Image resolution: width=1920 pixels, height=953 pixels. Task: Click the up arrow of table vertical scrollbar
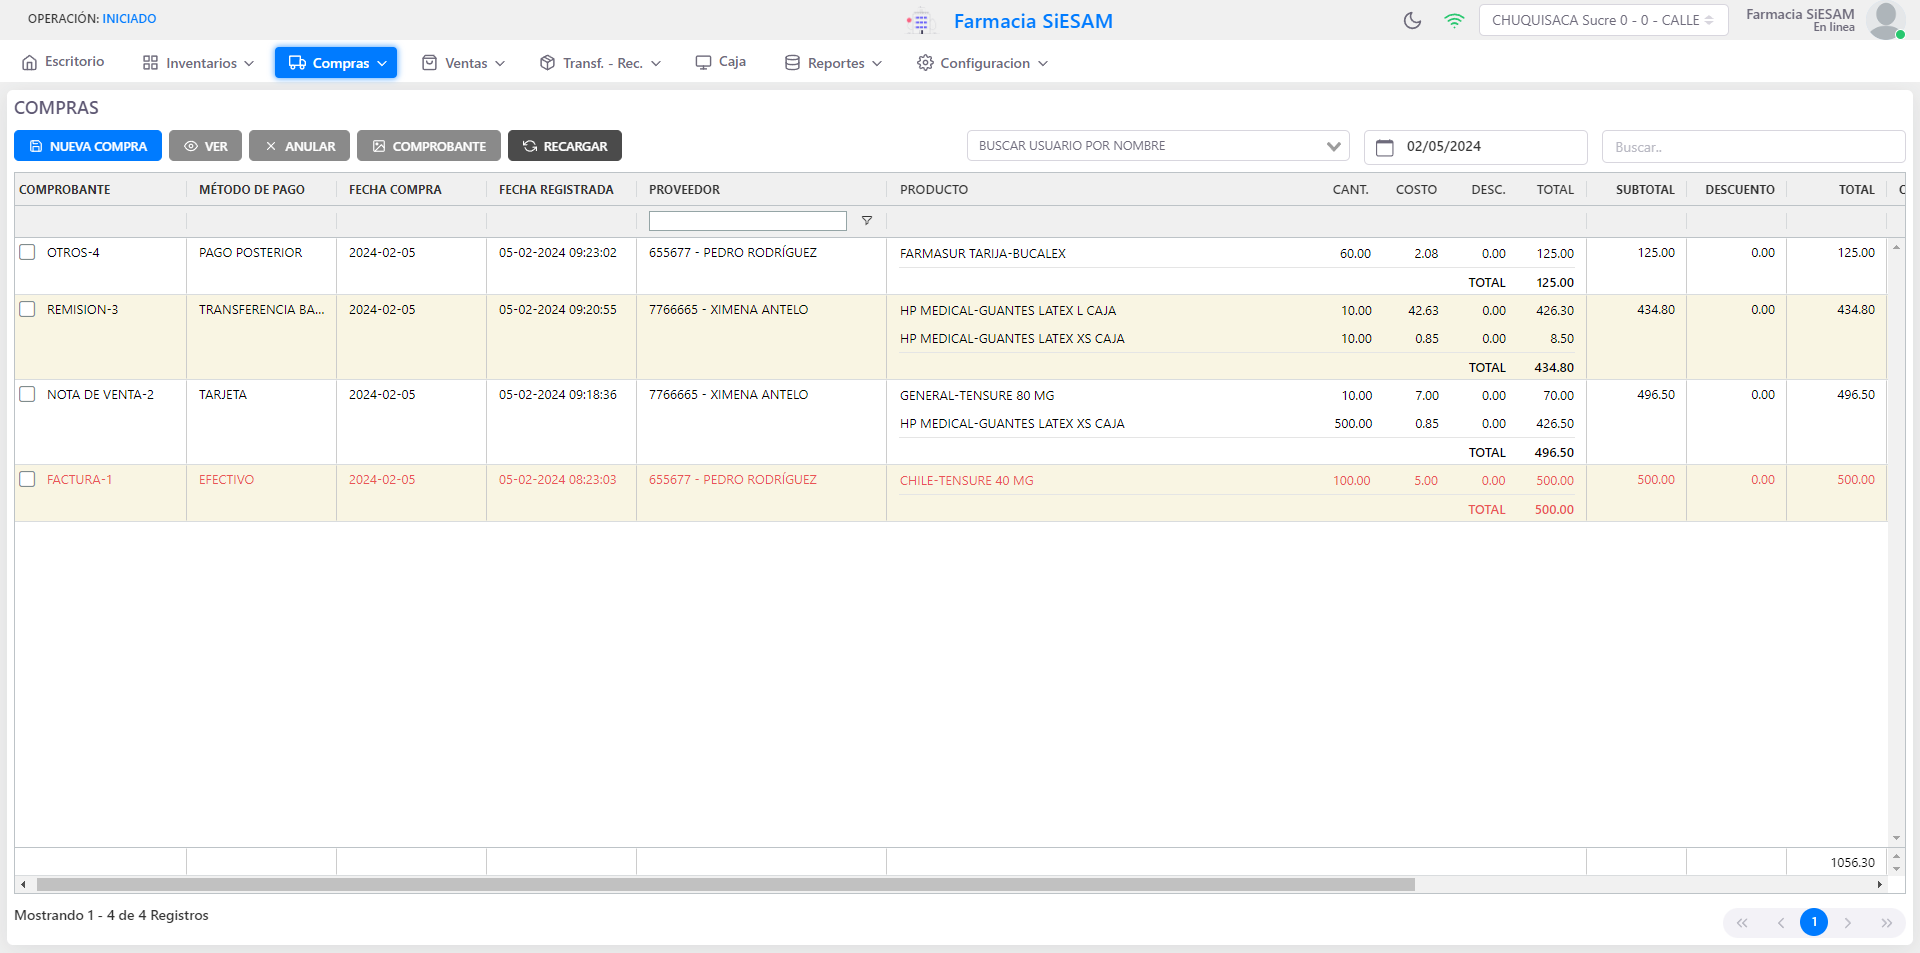(1896, 246)
